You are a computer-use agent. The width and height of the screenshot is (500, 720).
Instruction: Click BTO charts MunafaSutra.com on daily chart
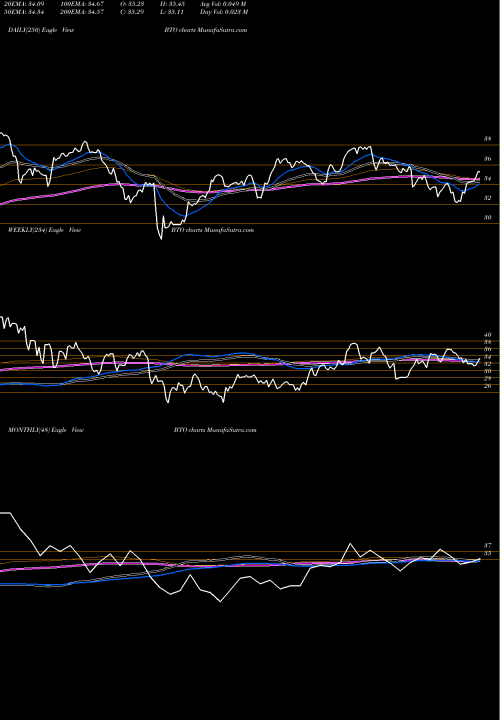(206, 30)
